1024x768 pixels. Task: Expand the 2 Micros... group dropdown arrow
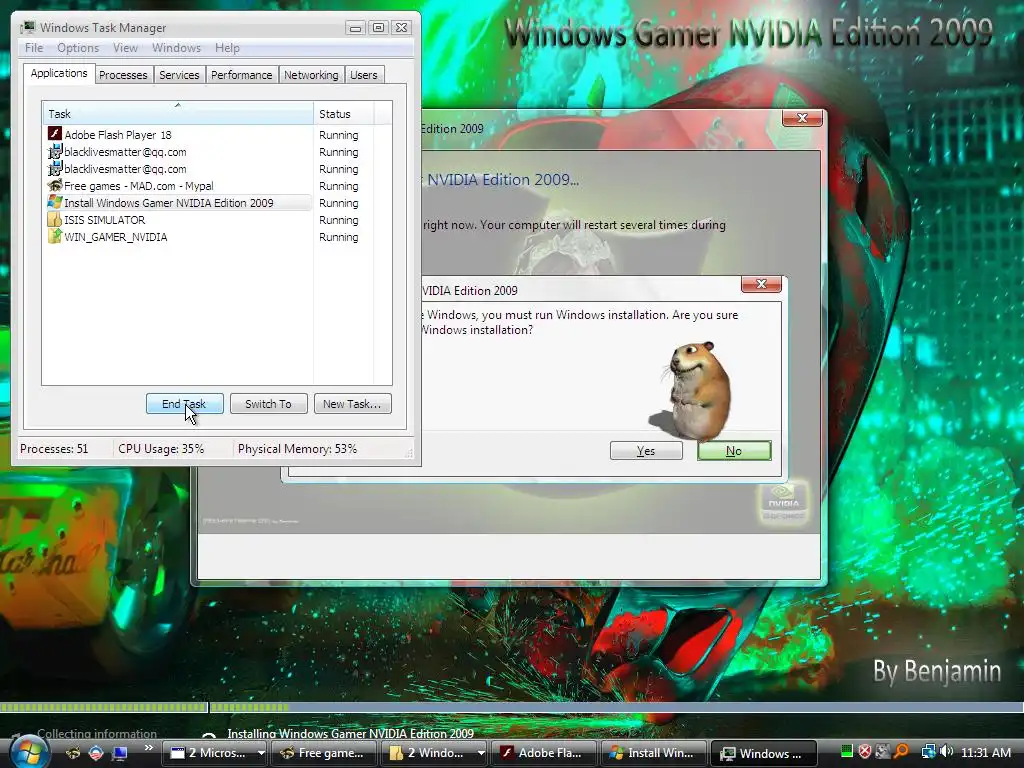click(x=261, y=753)
